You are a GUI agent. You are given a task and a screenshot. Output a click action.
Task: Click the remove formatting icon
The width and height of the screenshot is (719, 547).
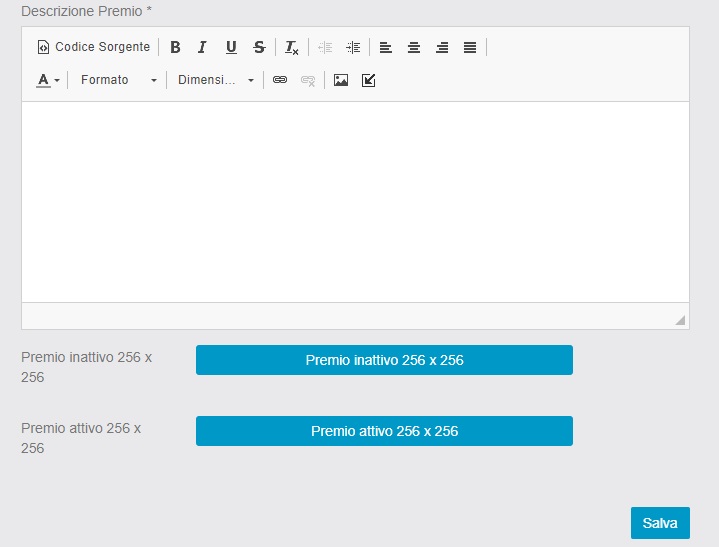tap(291, 47)
